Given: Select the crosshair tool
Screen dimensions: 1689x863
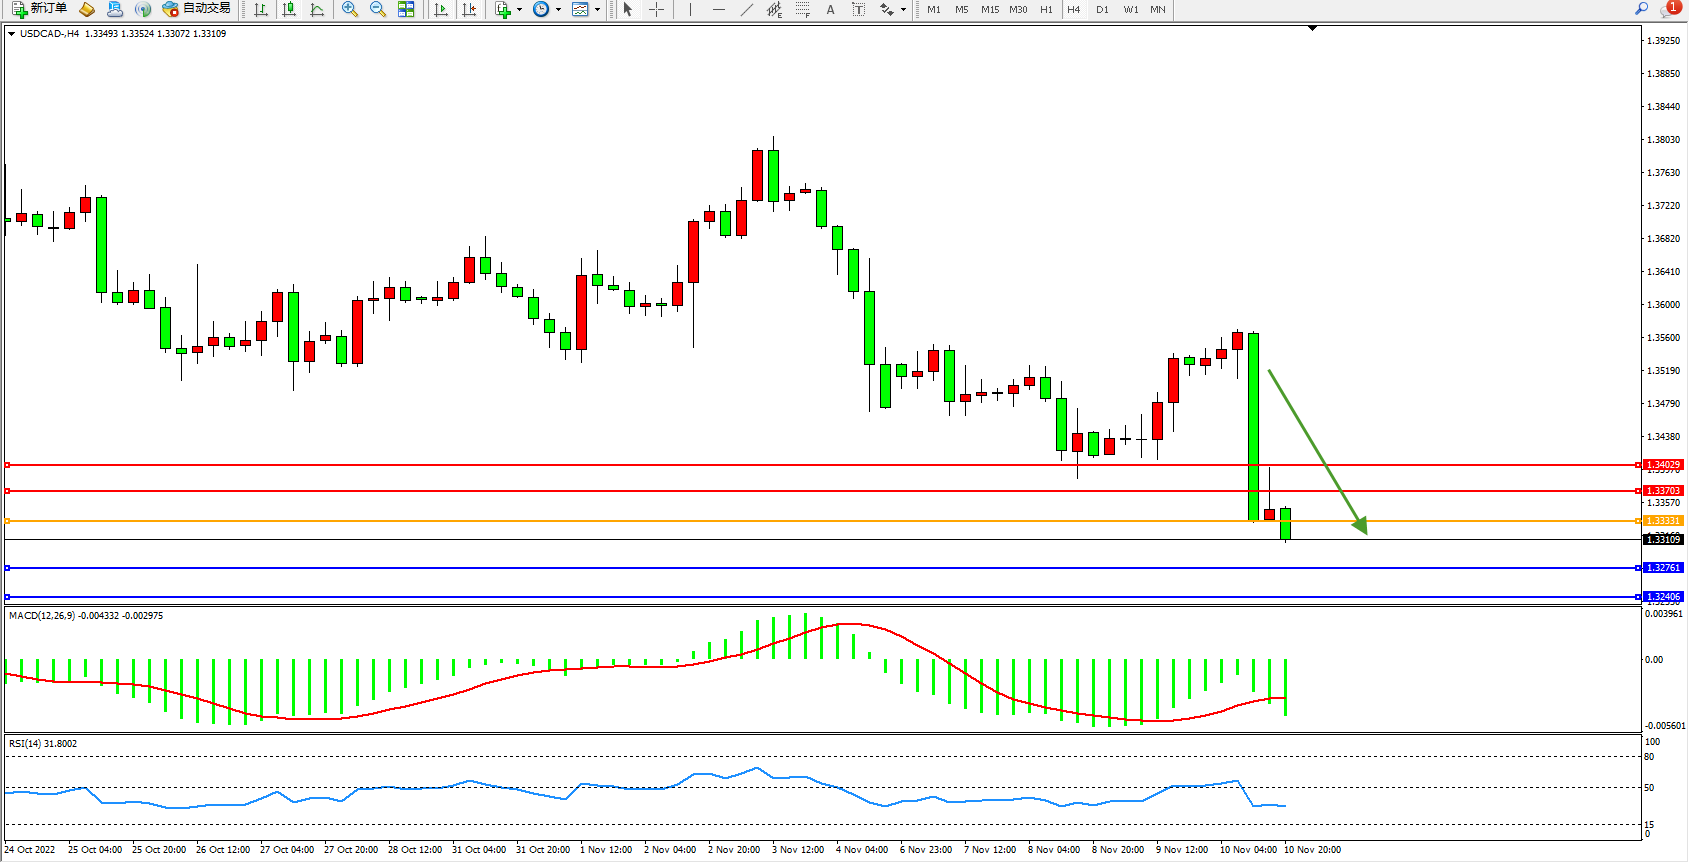Looking at the screenshot, I should (656, 9).
